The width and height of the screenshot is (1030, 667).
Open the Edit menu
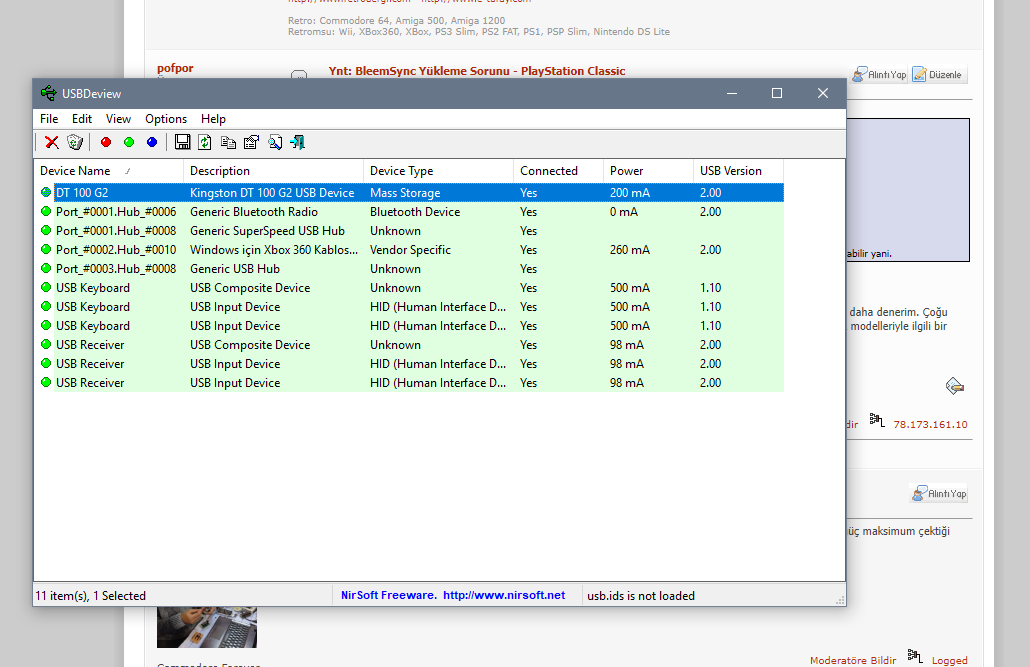tap(82, 119)
